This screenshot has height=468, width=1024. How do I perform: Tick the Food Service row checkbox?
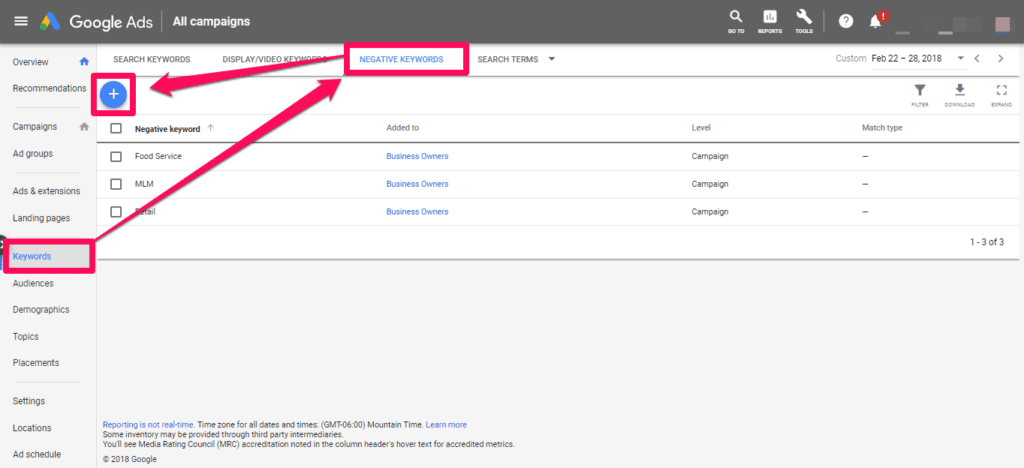click(116, 157)
